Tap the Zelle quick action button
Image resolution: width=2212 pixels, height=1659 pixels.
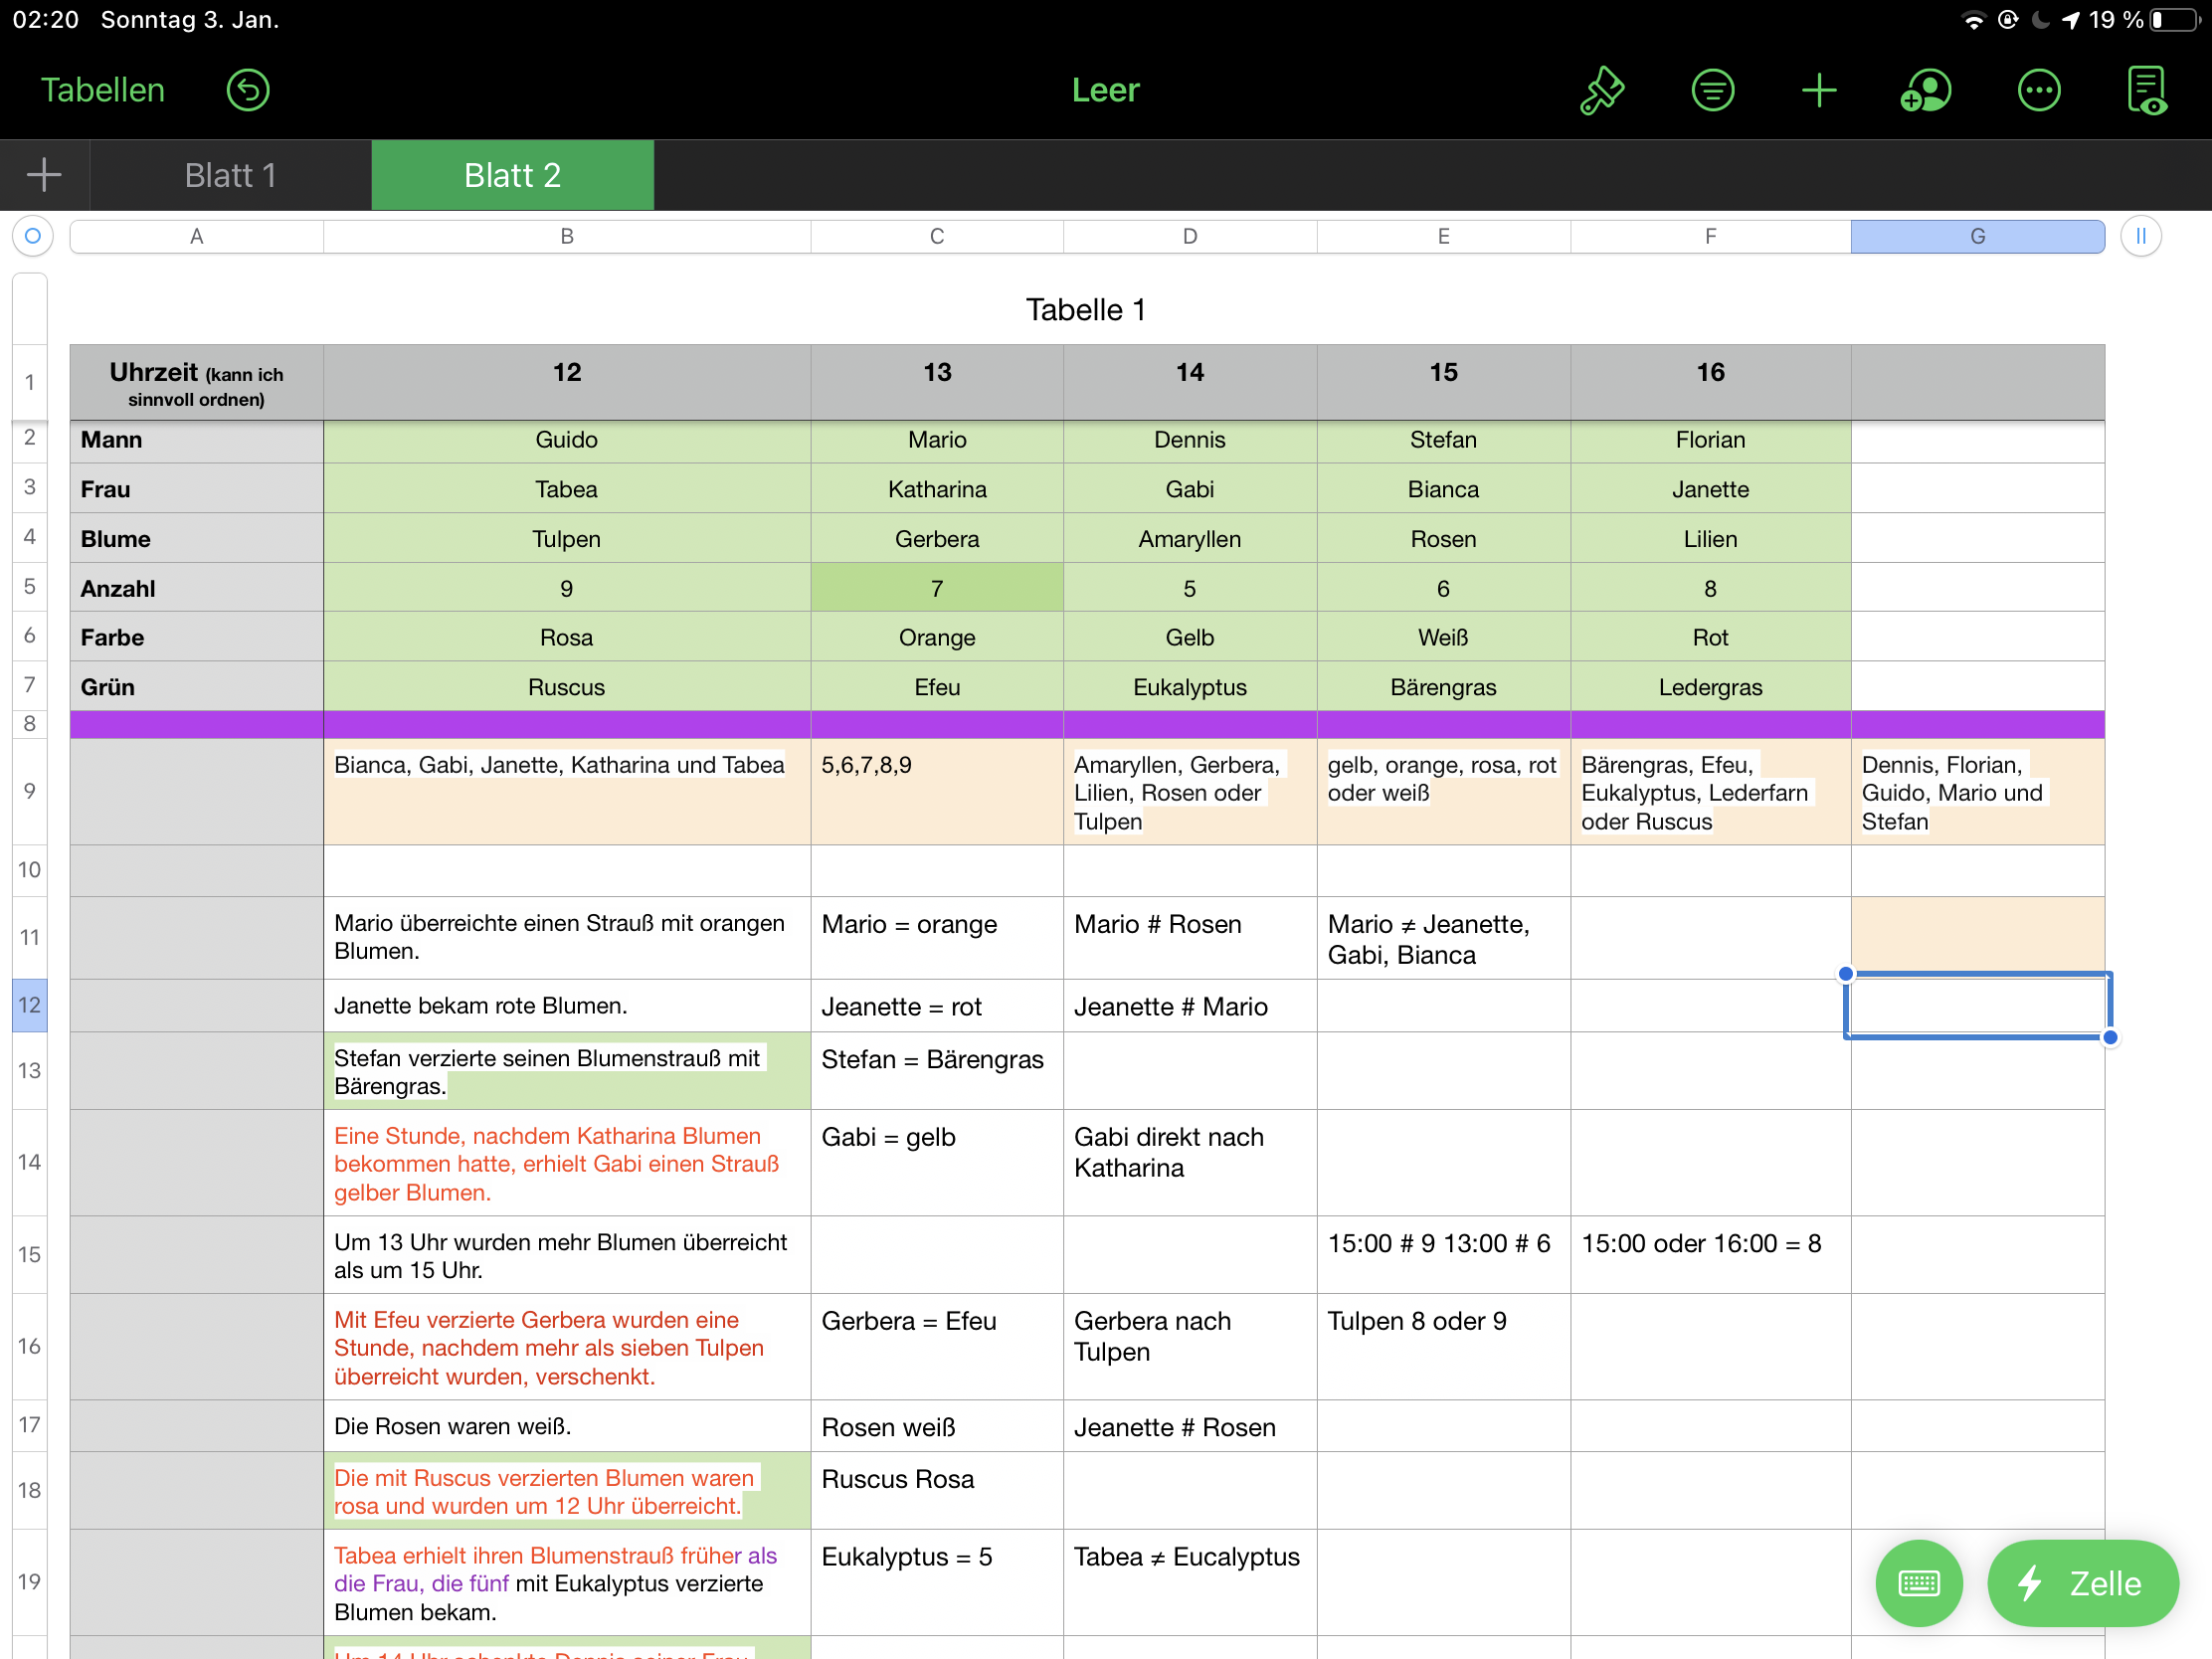(2082, 1583)
